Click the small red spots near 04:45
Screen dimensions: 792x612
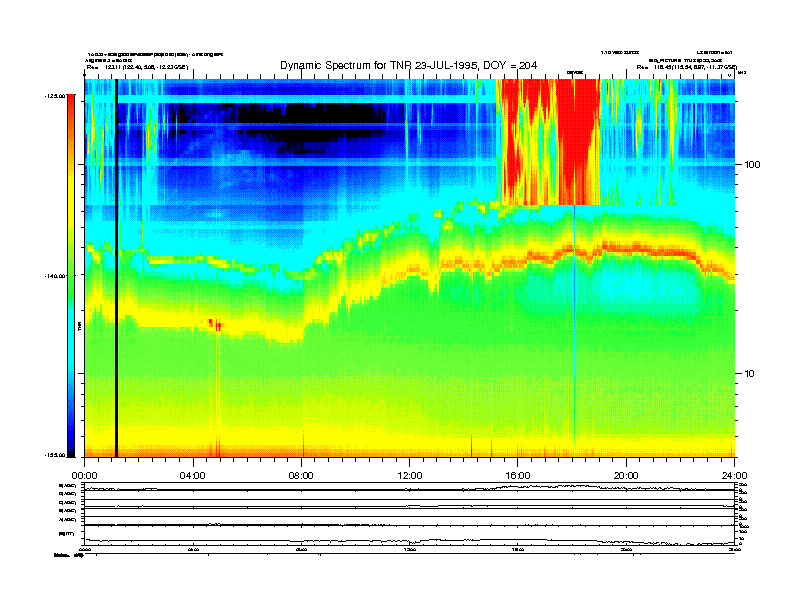point(215,324)
